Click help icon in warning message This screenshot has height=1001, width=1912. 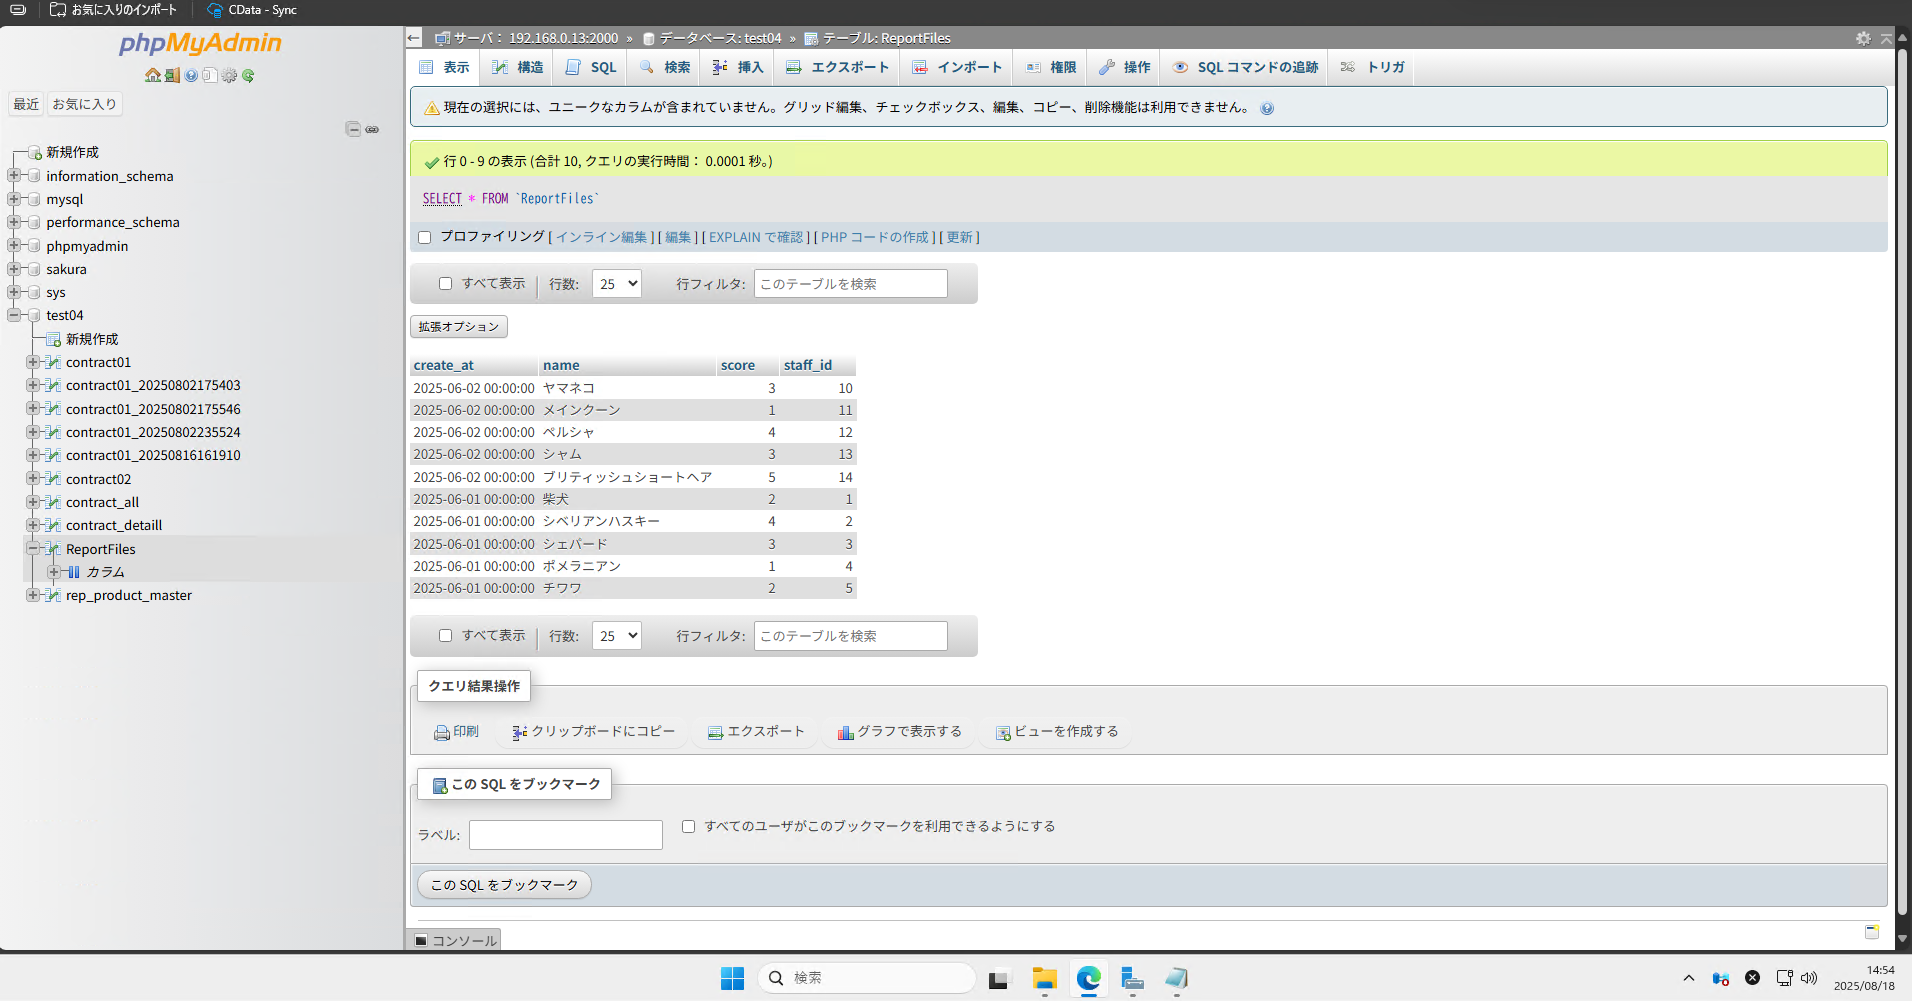(x=1267, y=108)
